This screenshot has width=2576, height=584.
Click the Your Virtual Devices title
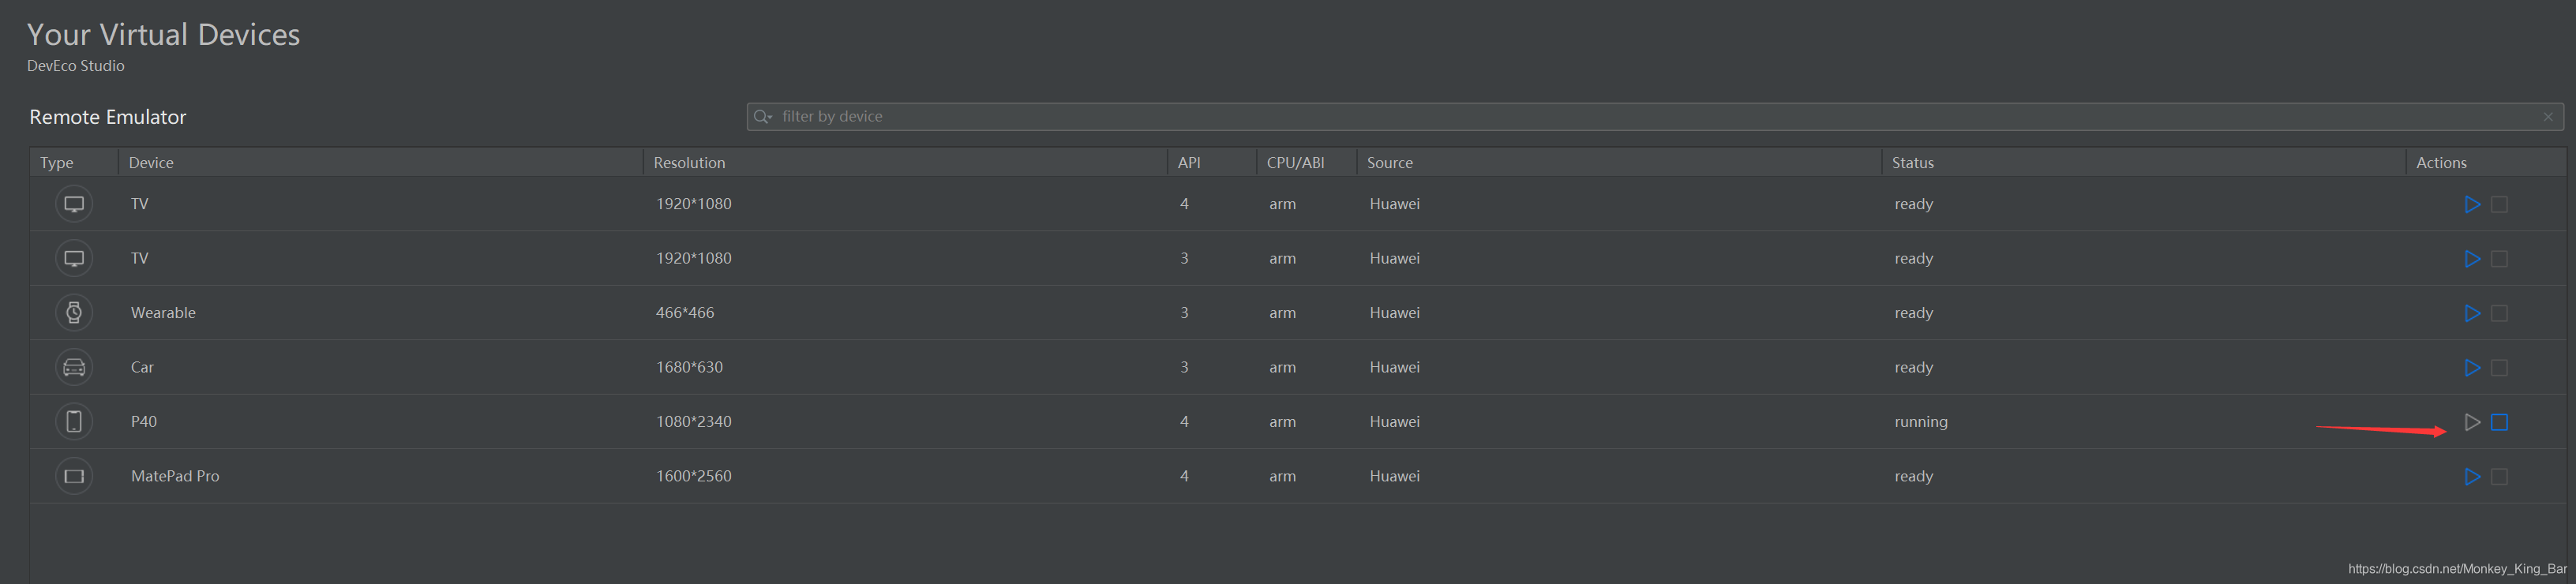163,34
